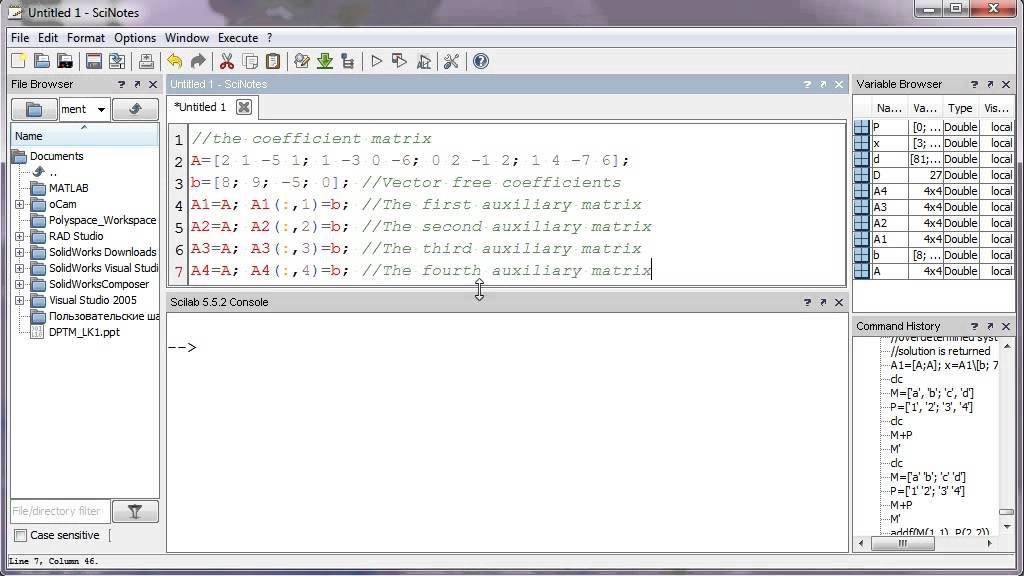Select DPTM_LK1.ppt file

[84, 332]
